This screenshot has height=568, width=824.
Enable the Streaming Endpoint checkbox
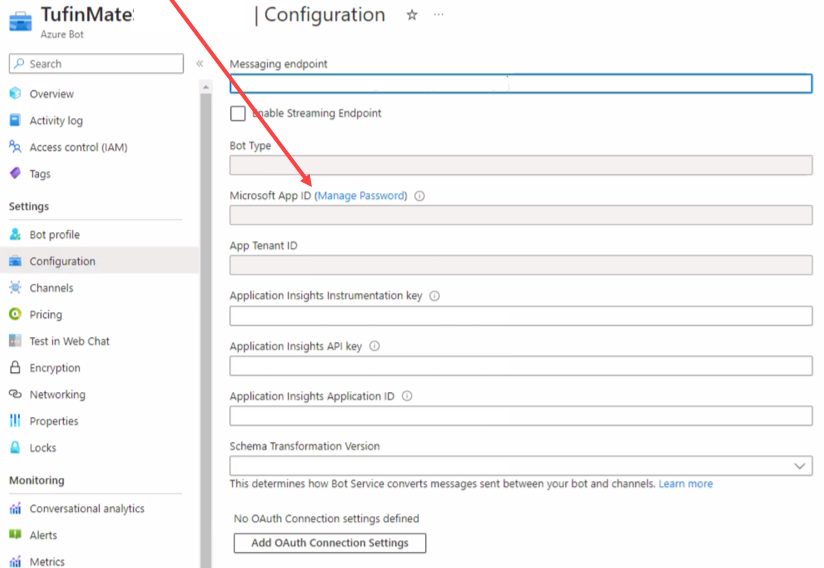(238, 114)
